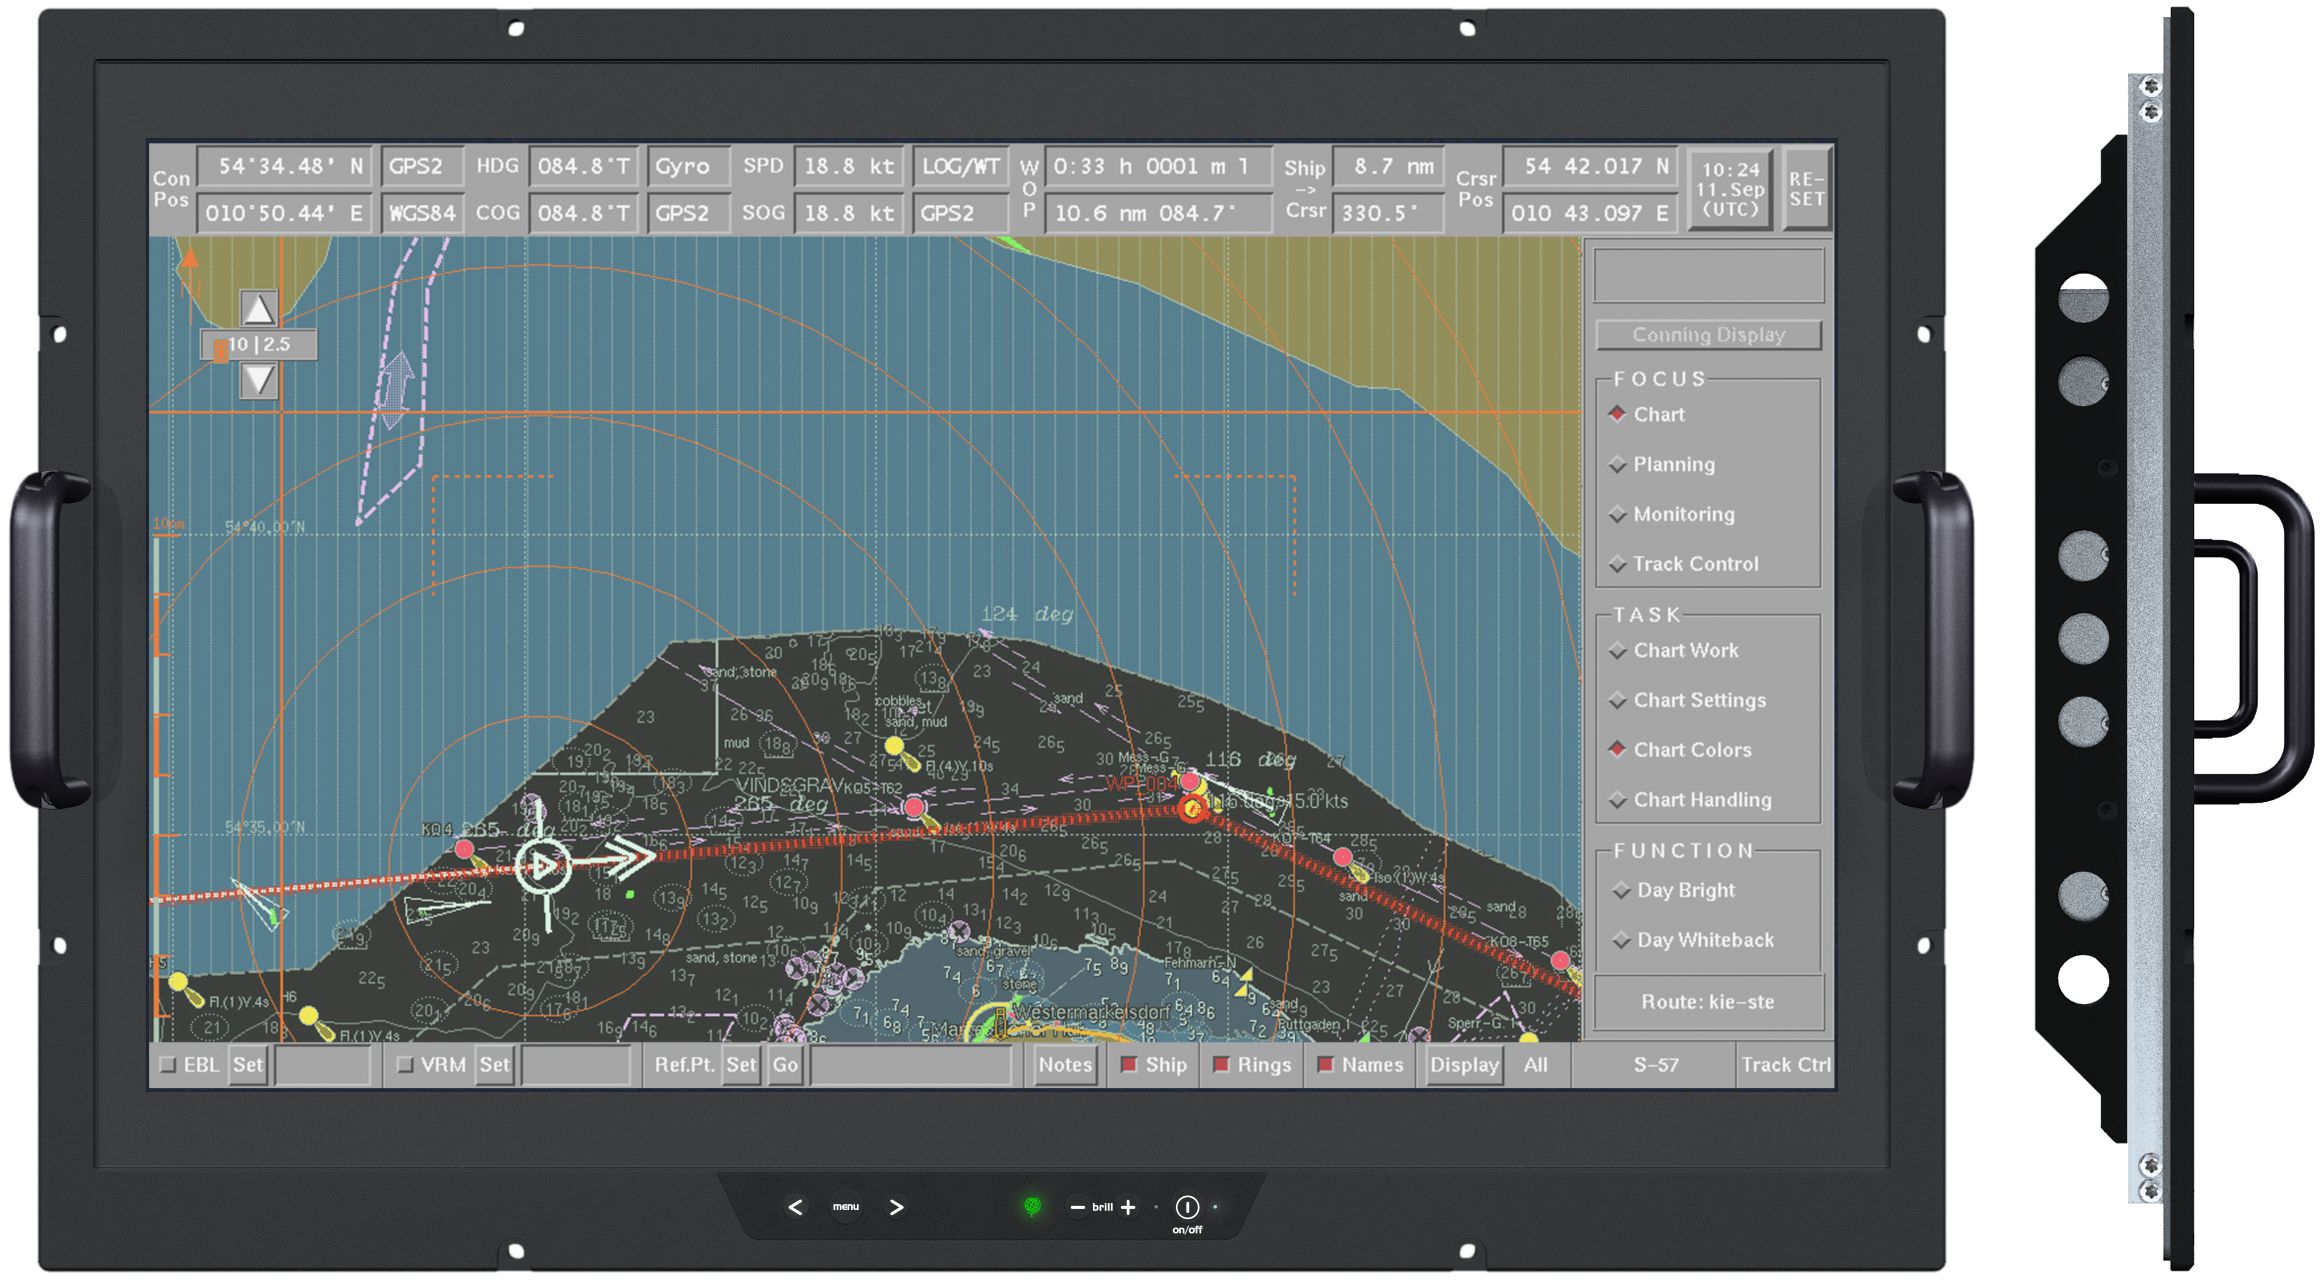Viewport: 2322px width, 1282px height.
Task: Click the scale decrease down-arrow on chart
Action: coord(258,380)
